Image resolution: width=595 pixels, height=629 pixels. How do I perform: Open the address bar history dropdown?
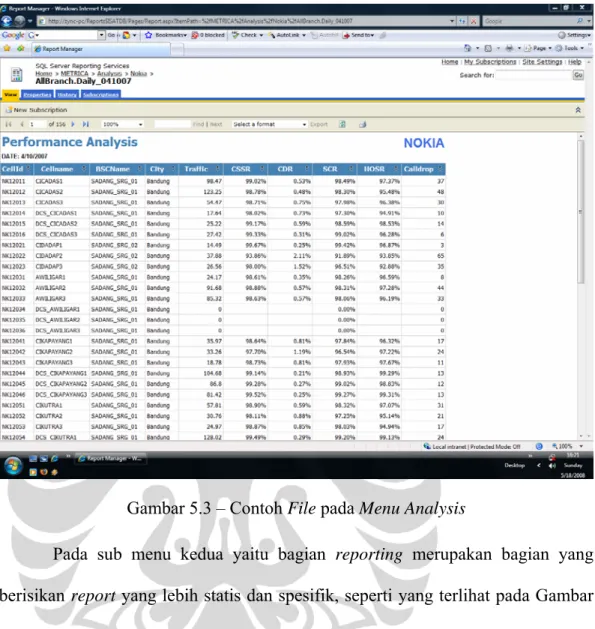point(452,21)
